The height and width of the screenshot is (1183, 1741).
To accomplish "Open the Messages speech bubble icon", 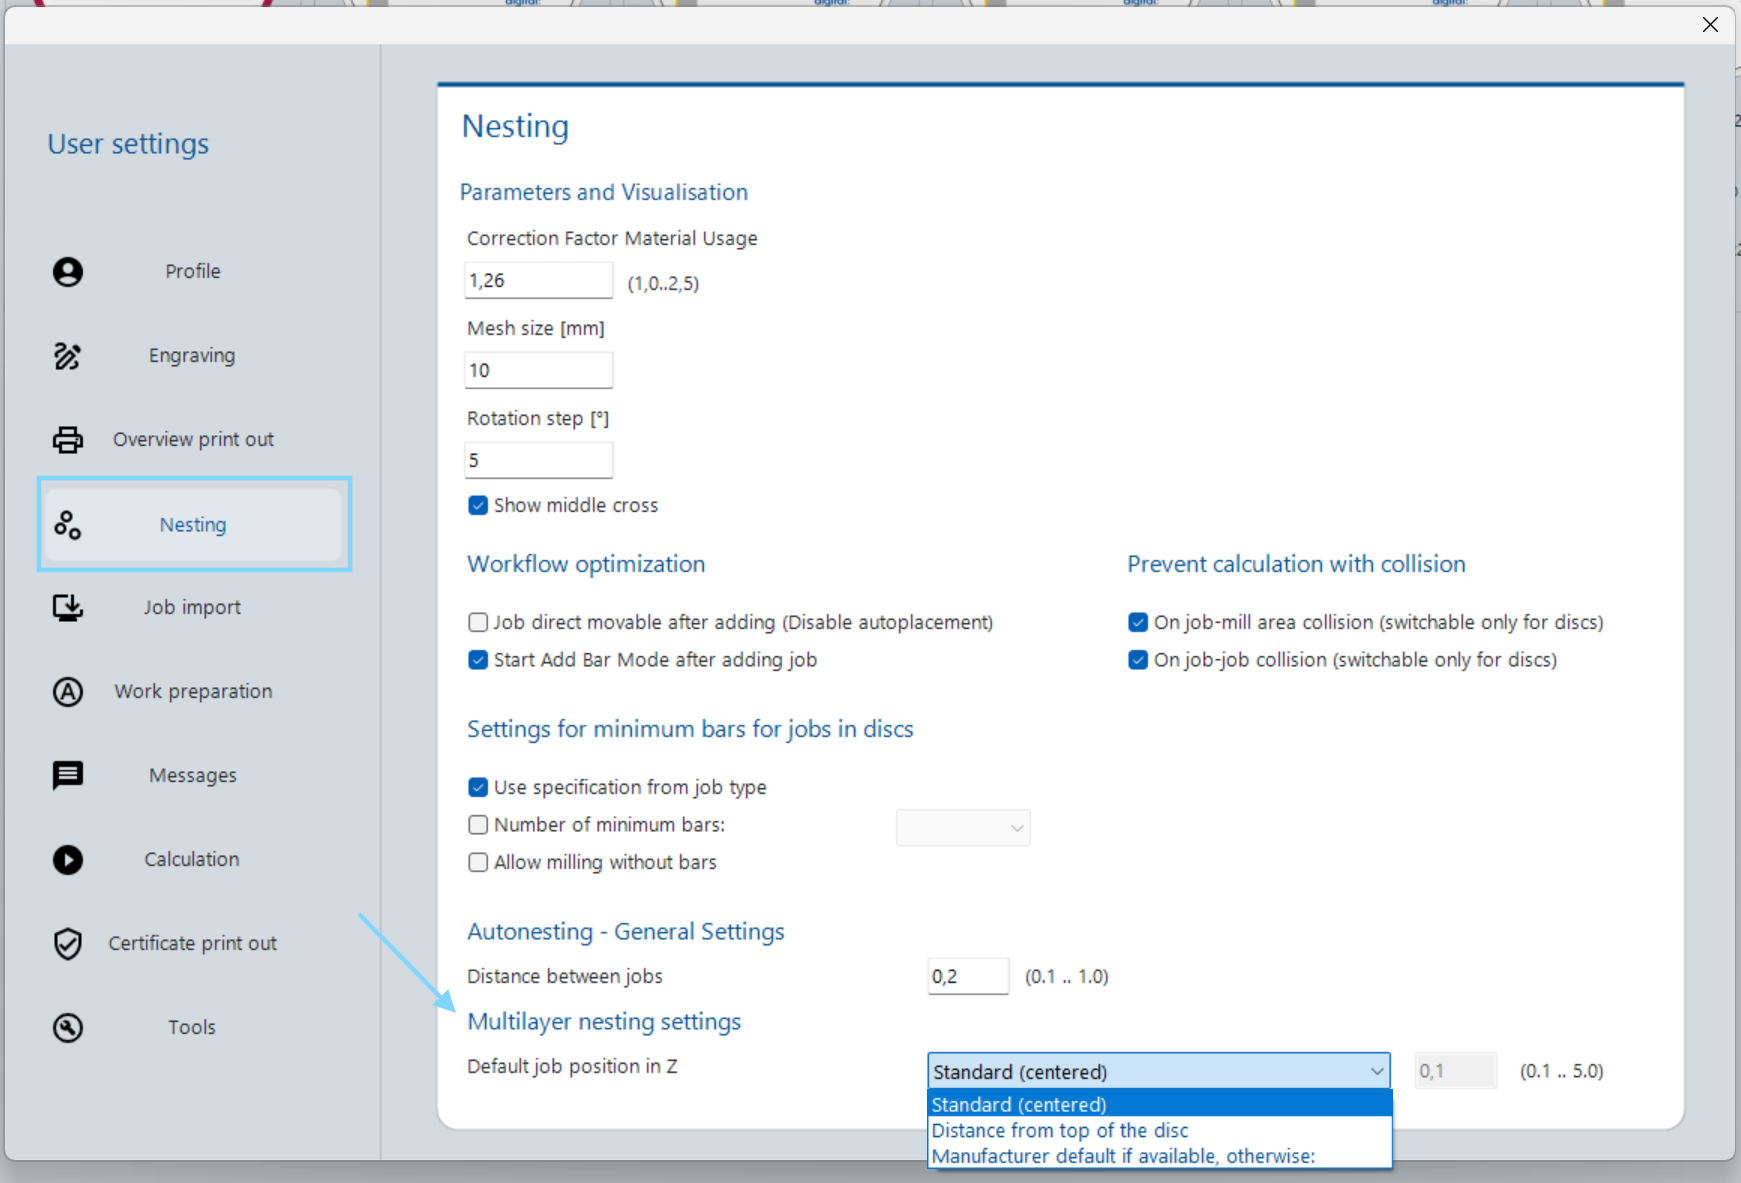I will pos(67,775).
